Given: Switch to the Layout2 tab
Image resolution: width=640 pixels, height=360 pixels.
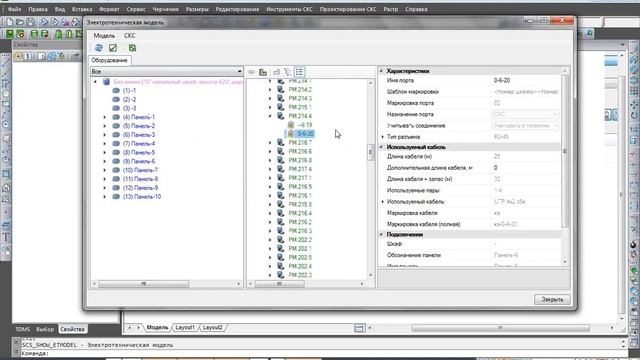Looking at the screenshot, I should [213, 327].
